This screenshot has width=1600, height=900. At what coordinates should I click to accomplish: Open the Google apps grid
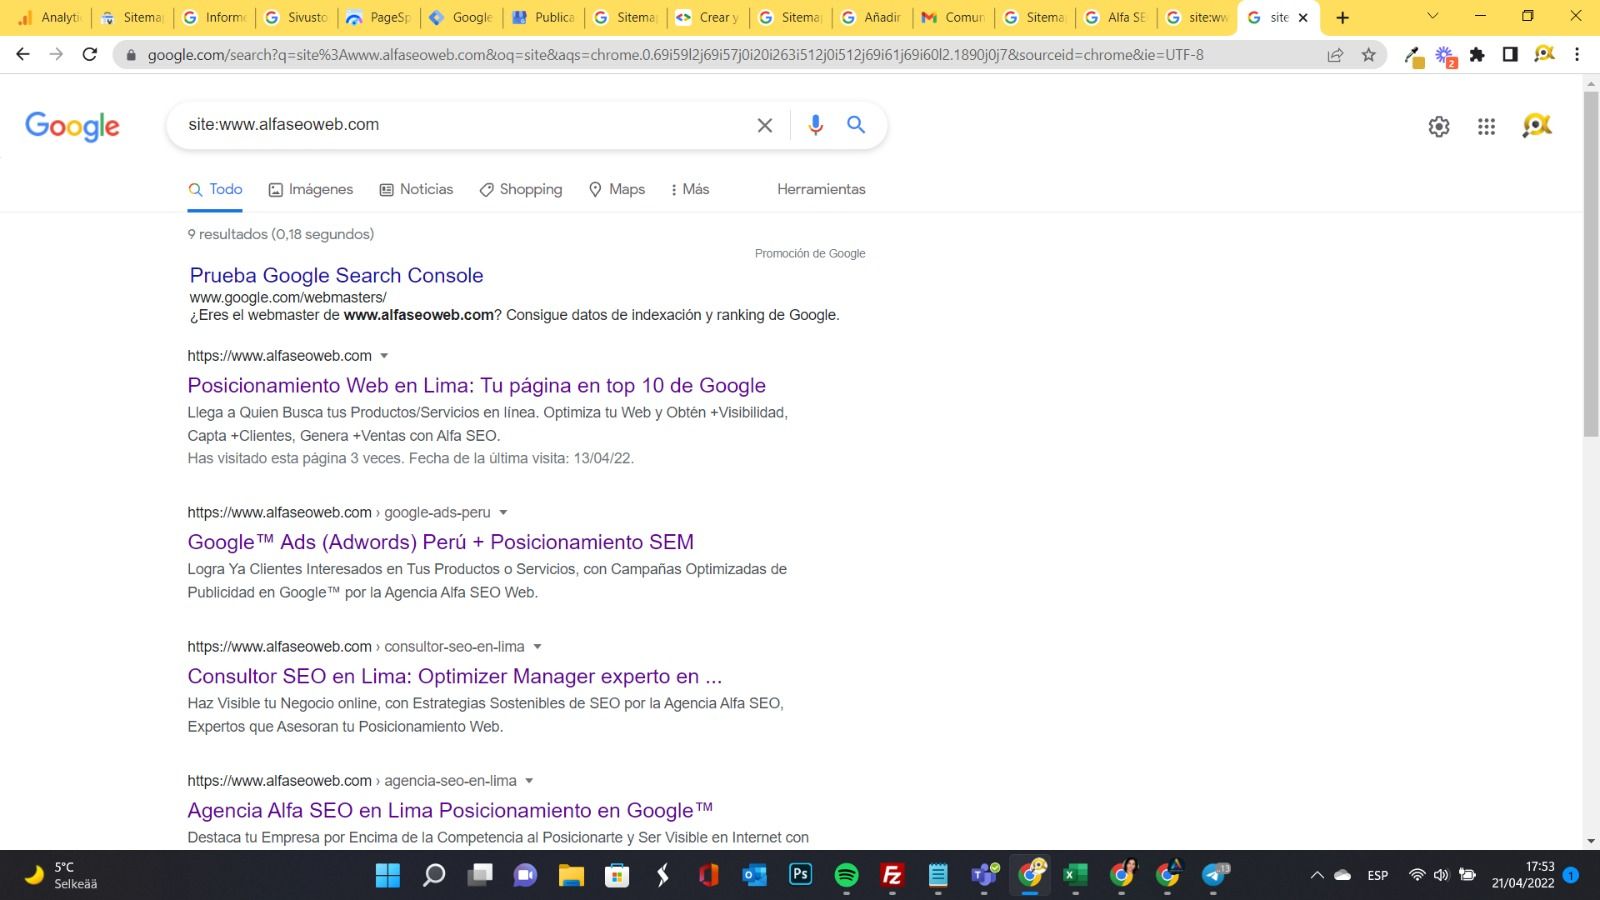1486,127
